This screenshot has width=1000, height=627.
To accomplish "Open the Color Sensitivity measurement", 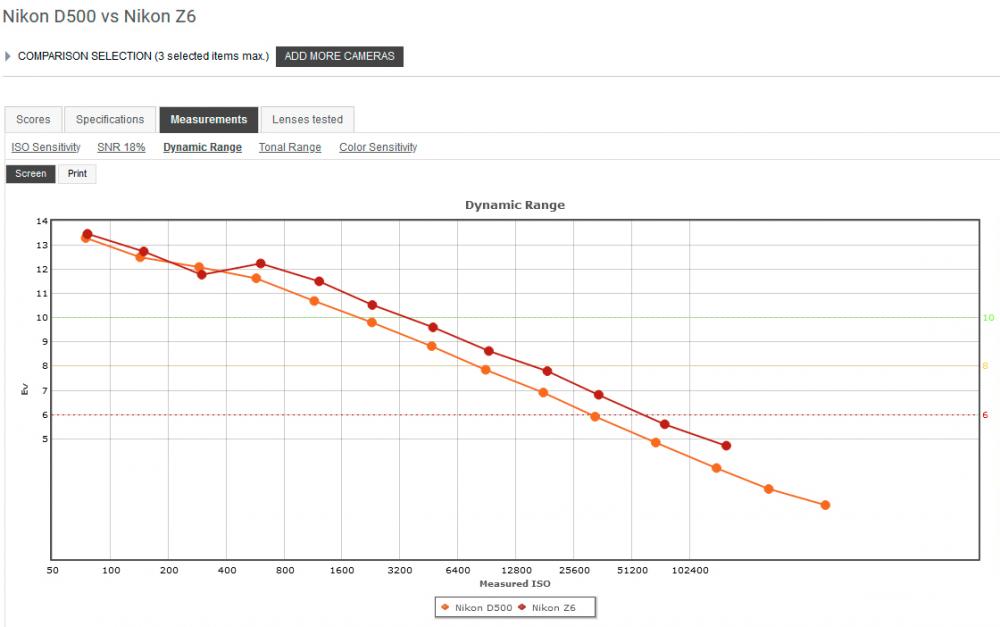I will coord(378,147).
